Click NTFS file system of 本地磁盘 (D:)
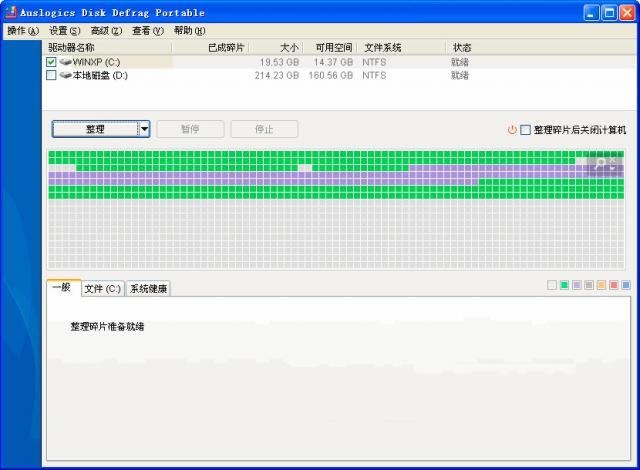 click(374, 75)
